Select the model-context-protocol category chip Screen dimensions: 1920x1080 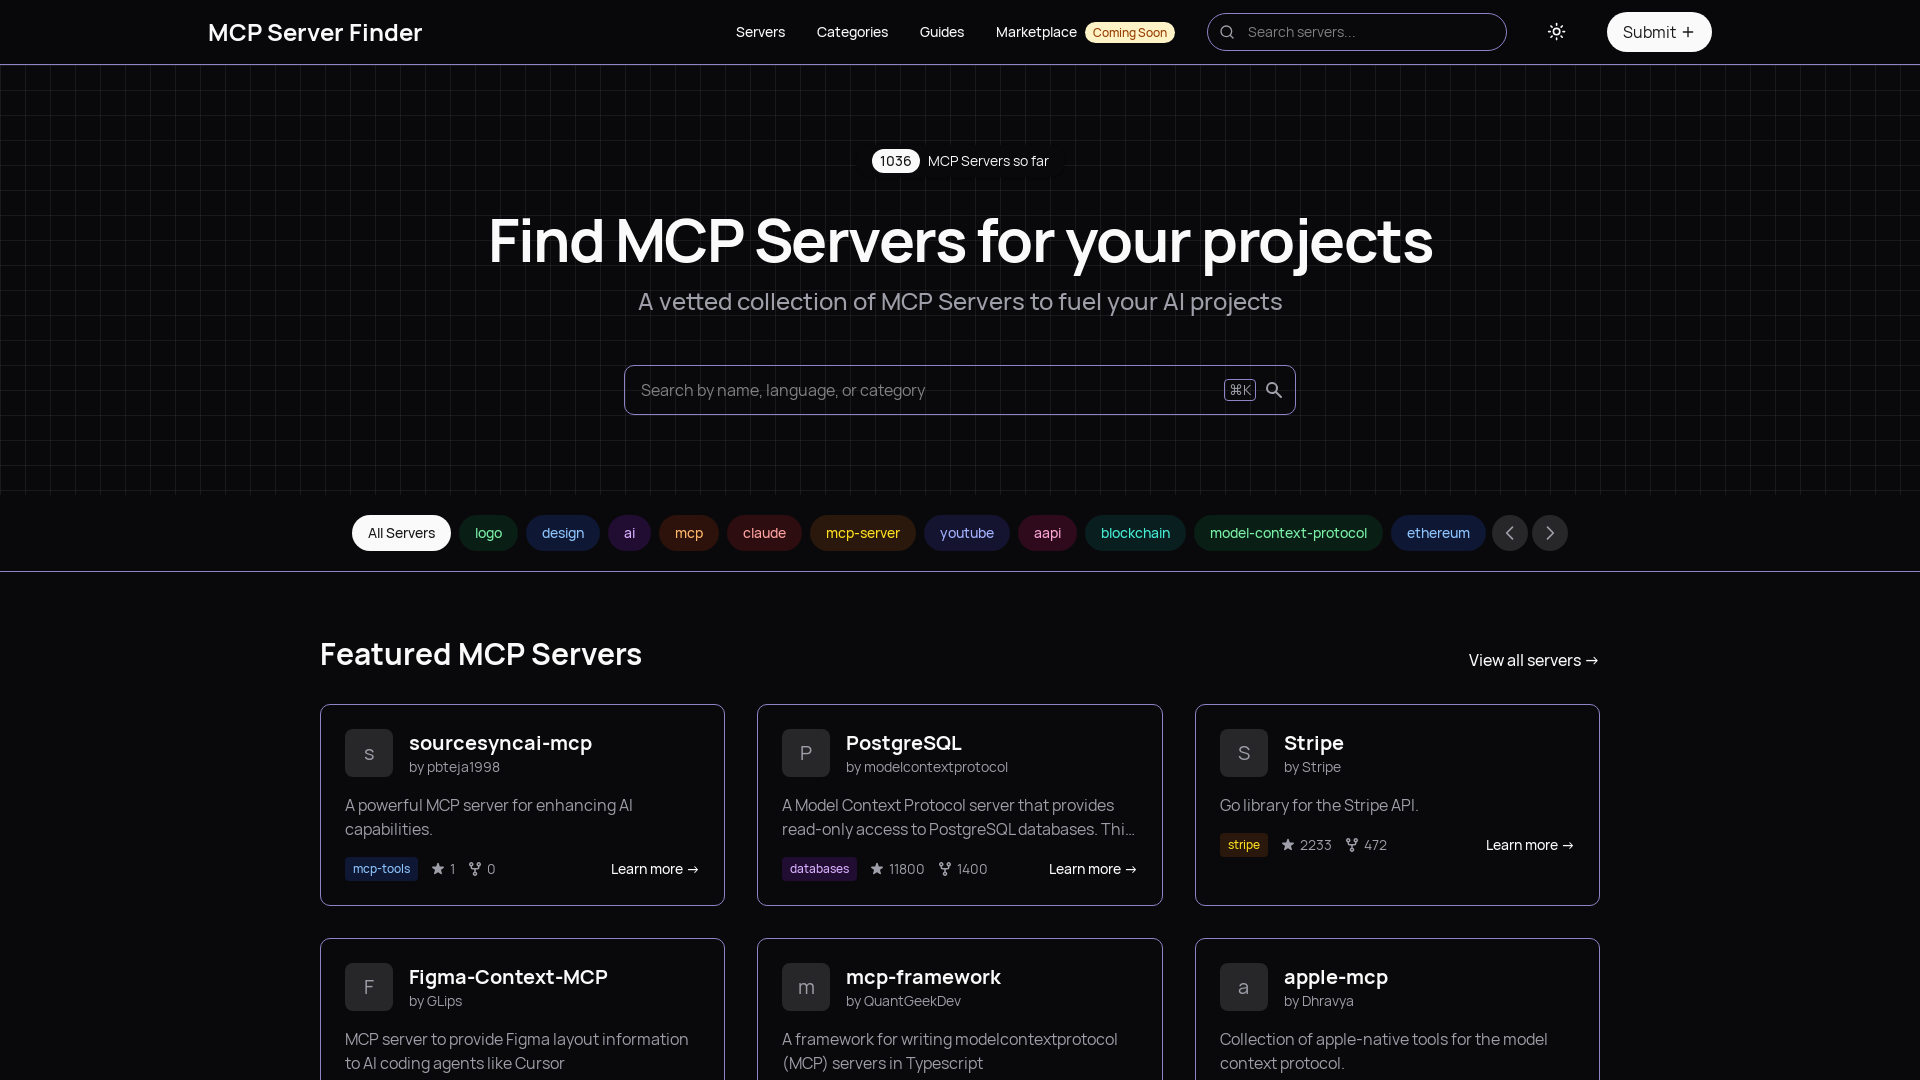[x=1288, y=533]
